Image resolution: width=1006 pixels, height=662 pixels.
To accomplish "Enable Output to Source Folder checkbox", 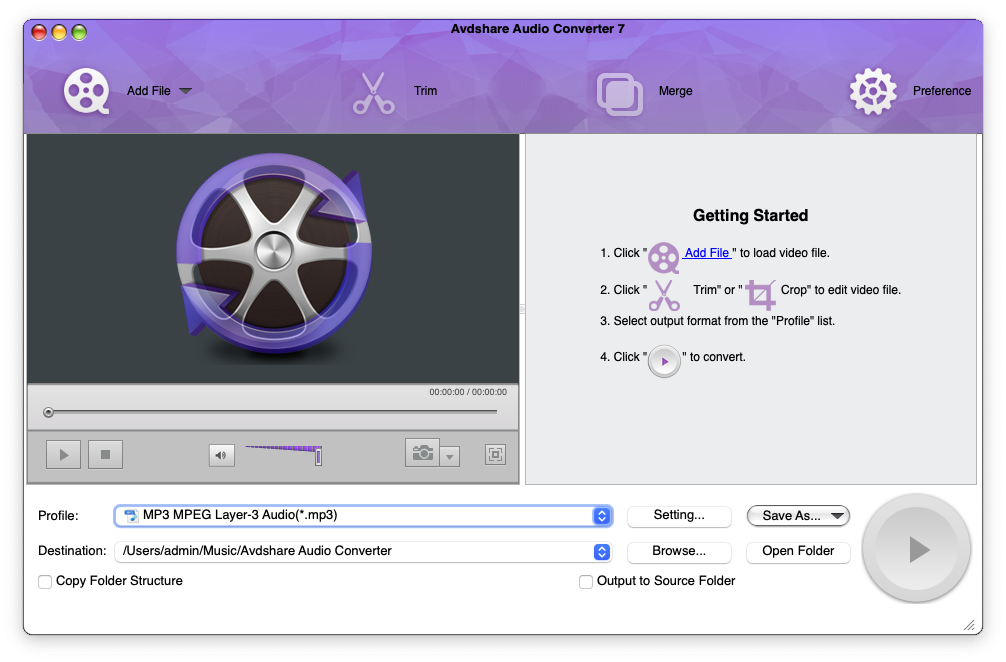I will pyautogui.click(x=586, y=582).
